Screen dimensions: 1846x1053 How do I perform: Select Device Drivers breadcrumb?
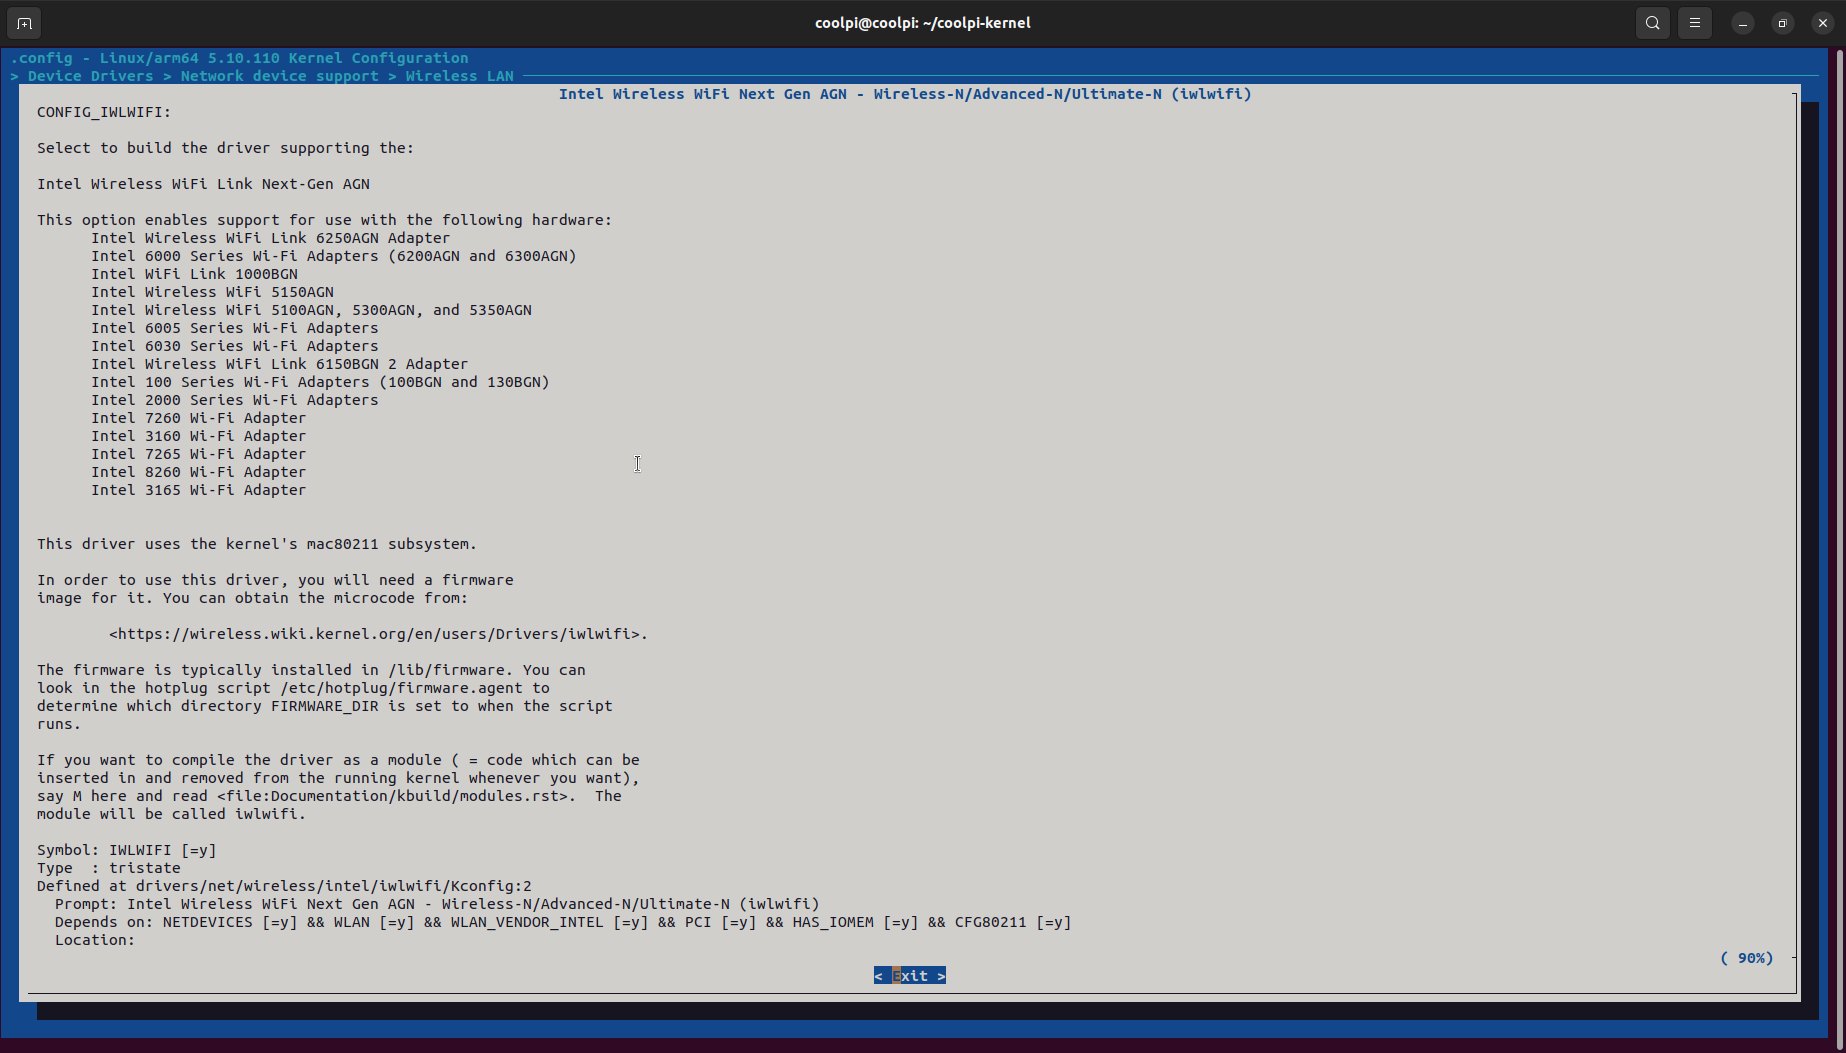[91, 76]
